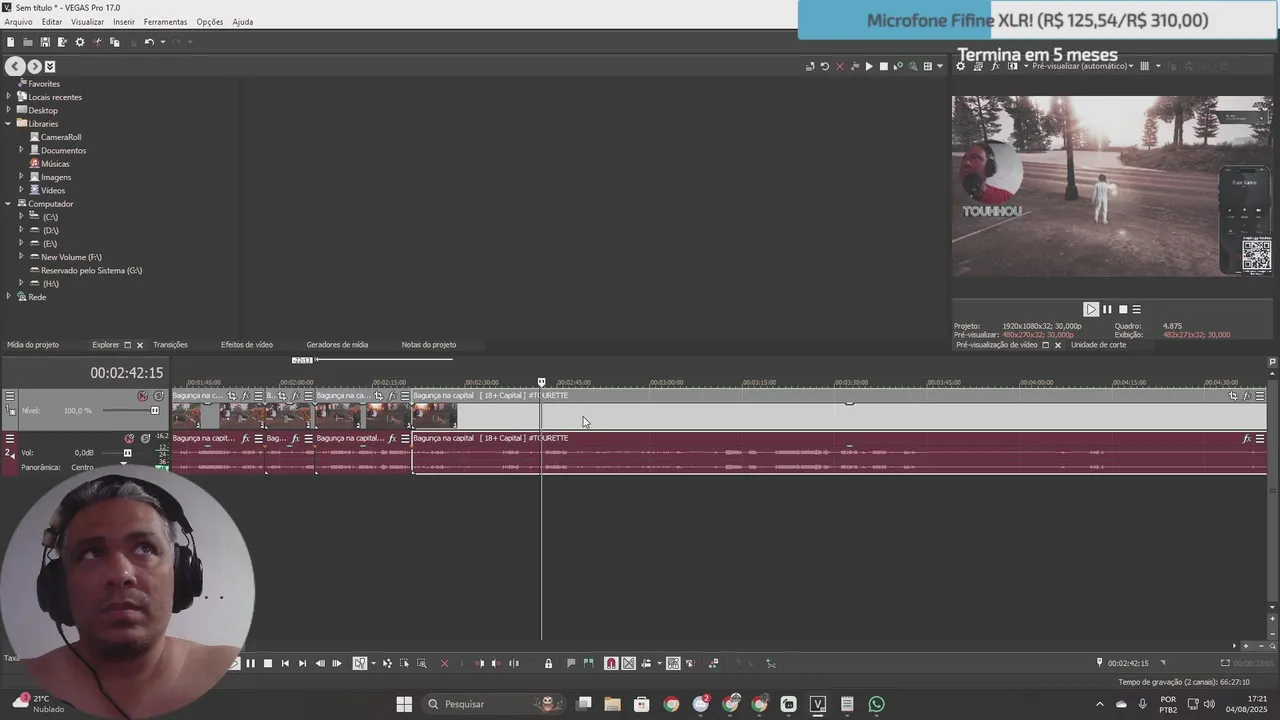Click the Open project folder icon
Screen dimensions: 1280x720
pos(27,42)
